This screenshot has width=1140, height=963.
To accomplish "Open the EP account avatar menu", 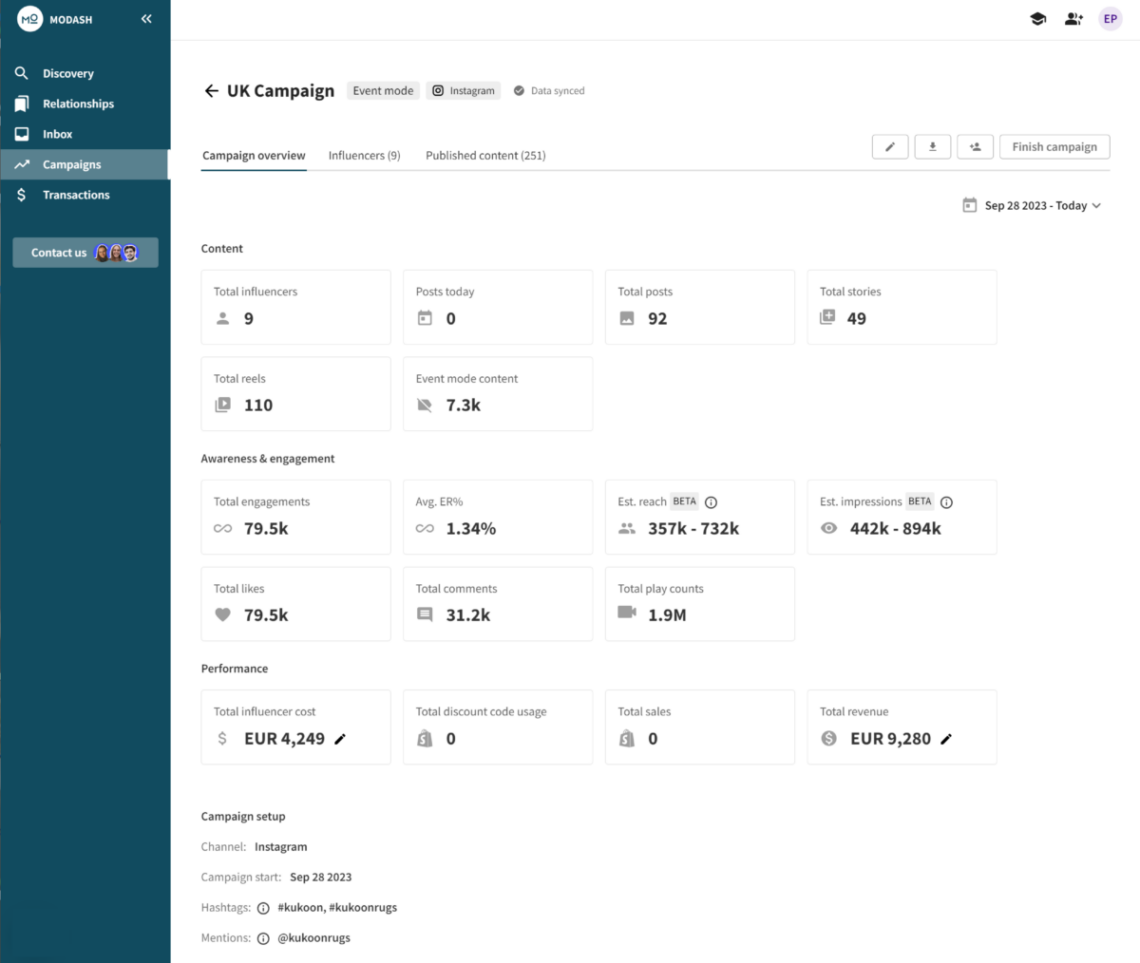I will pyautogui.click(x=1110, y=18).
